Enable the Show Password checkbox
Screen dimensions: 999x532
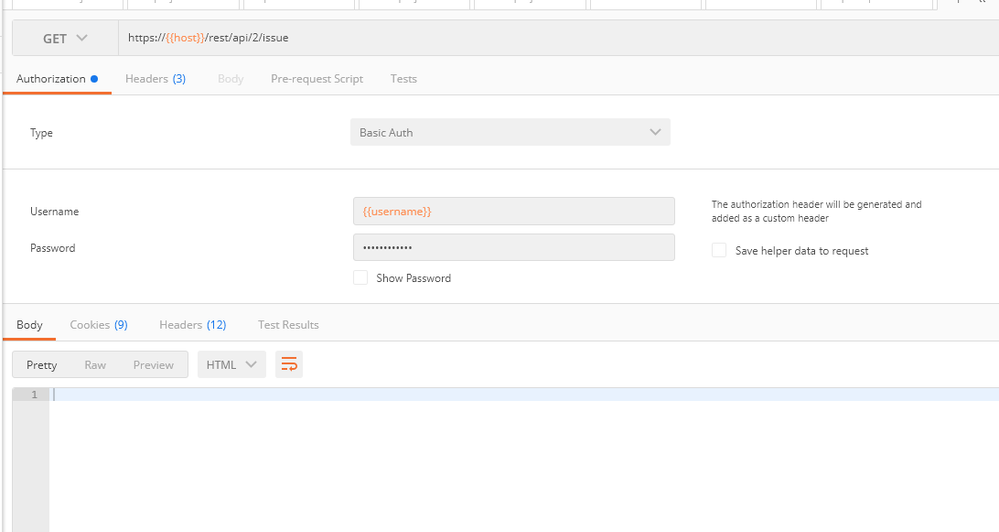(x=361, y=278)
